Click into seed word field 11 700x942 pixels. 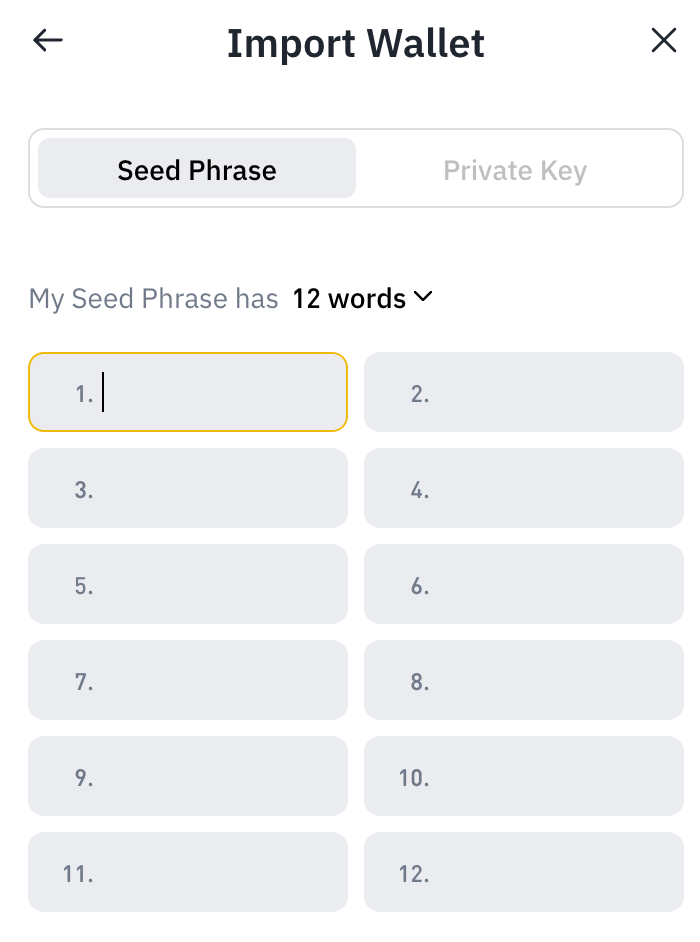[188, 872]
